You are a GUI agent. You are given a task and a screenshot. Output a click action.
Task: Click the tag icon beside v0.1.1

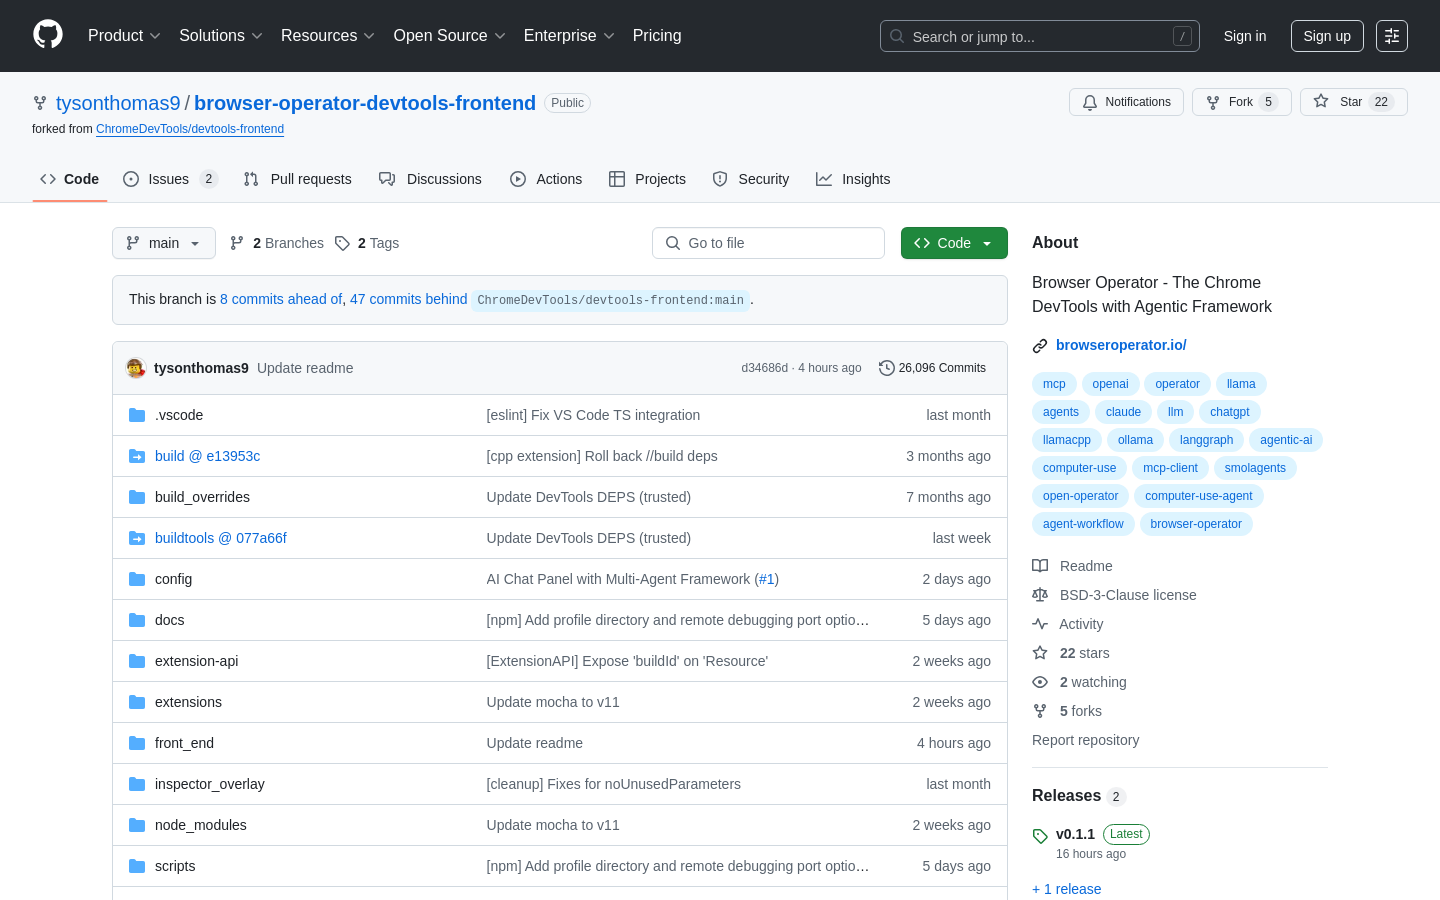[1040, 836]
